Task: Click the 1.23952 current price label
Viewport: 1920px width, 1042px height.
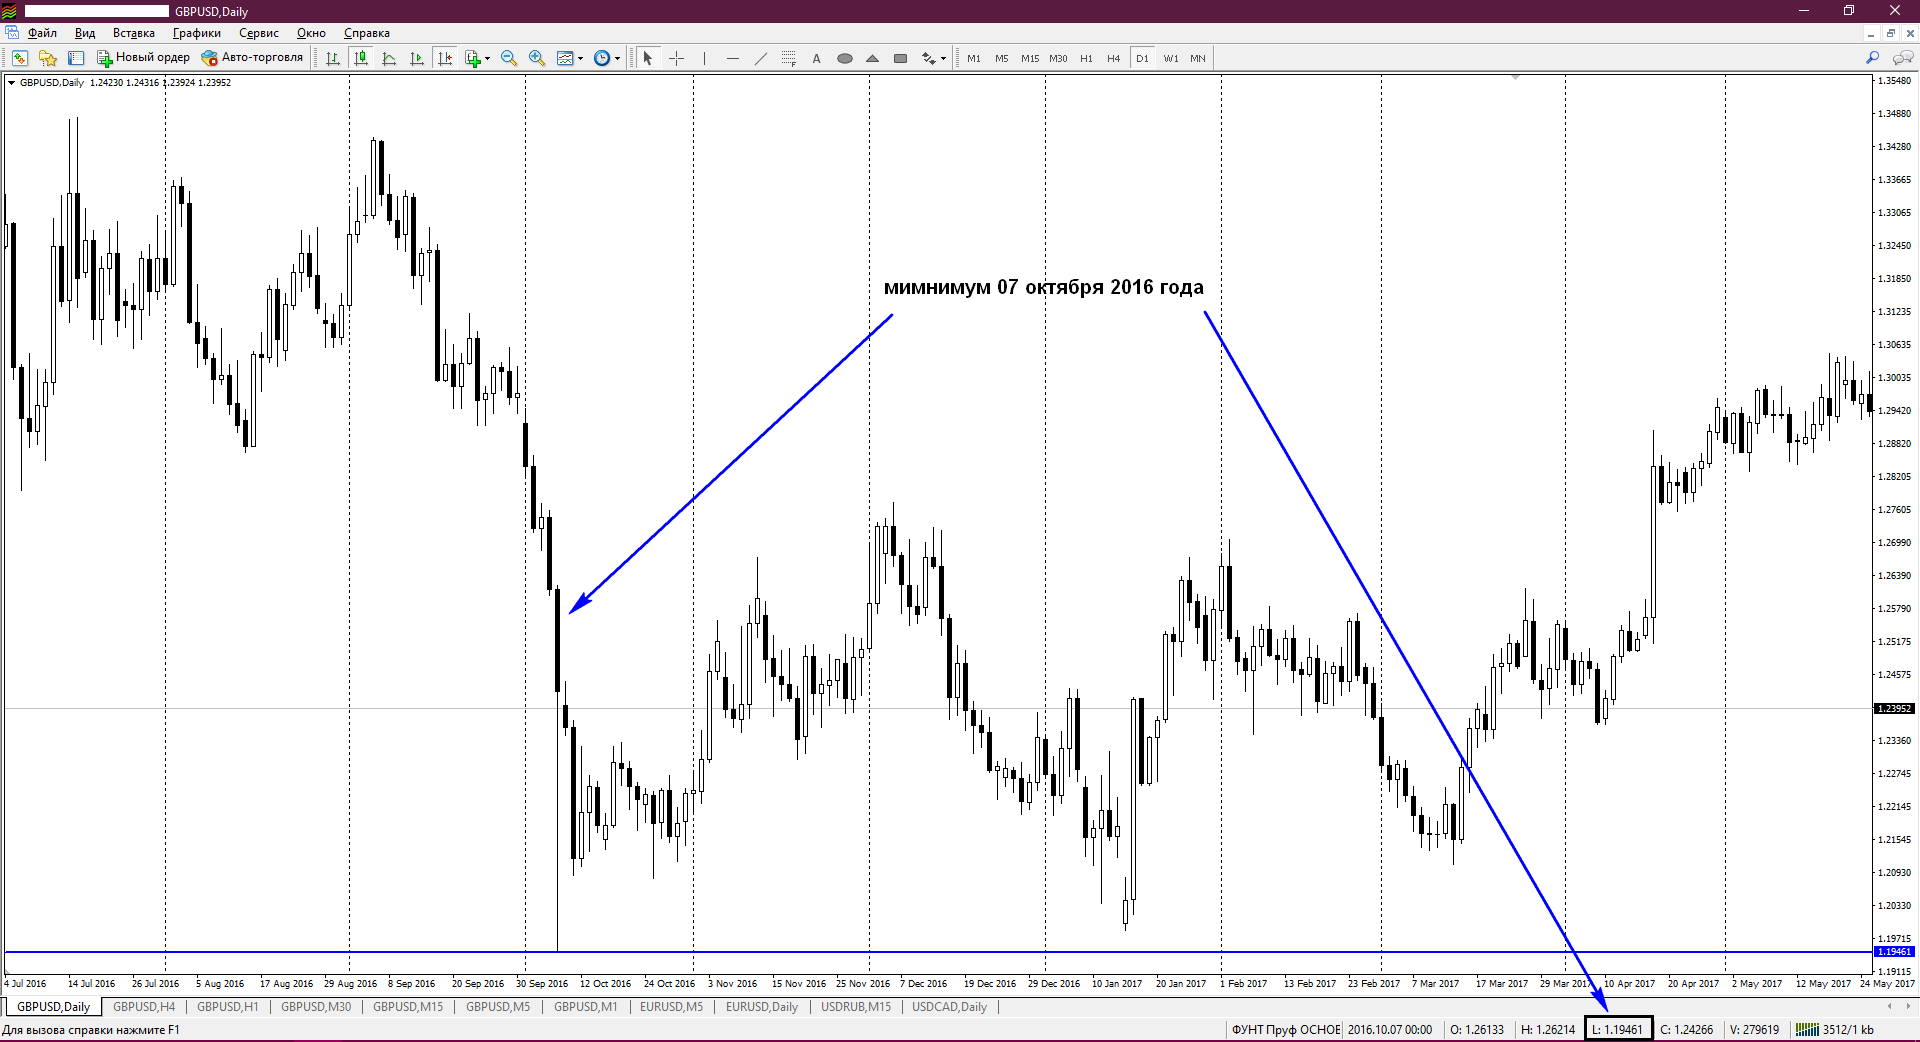Action: click(1893, 709)
